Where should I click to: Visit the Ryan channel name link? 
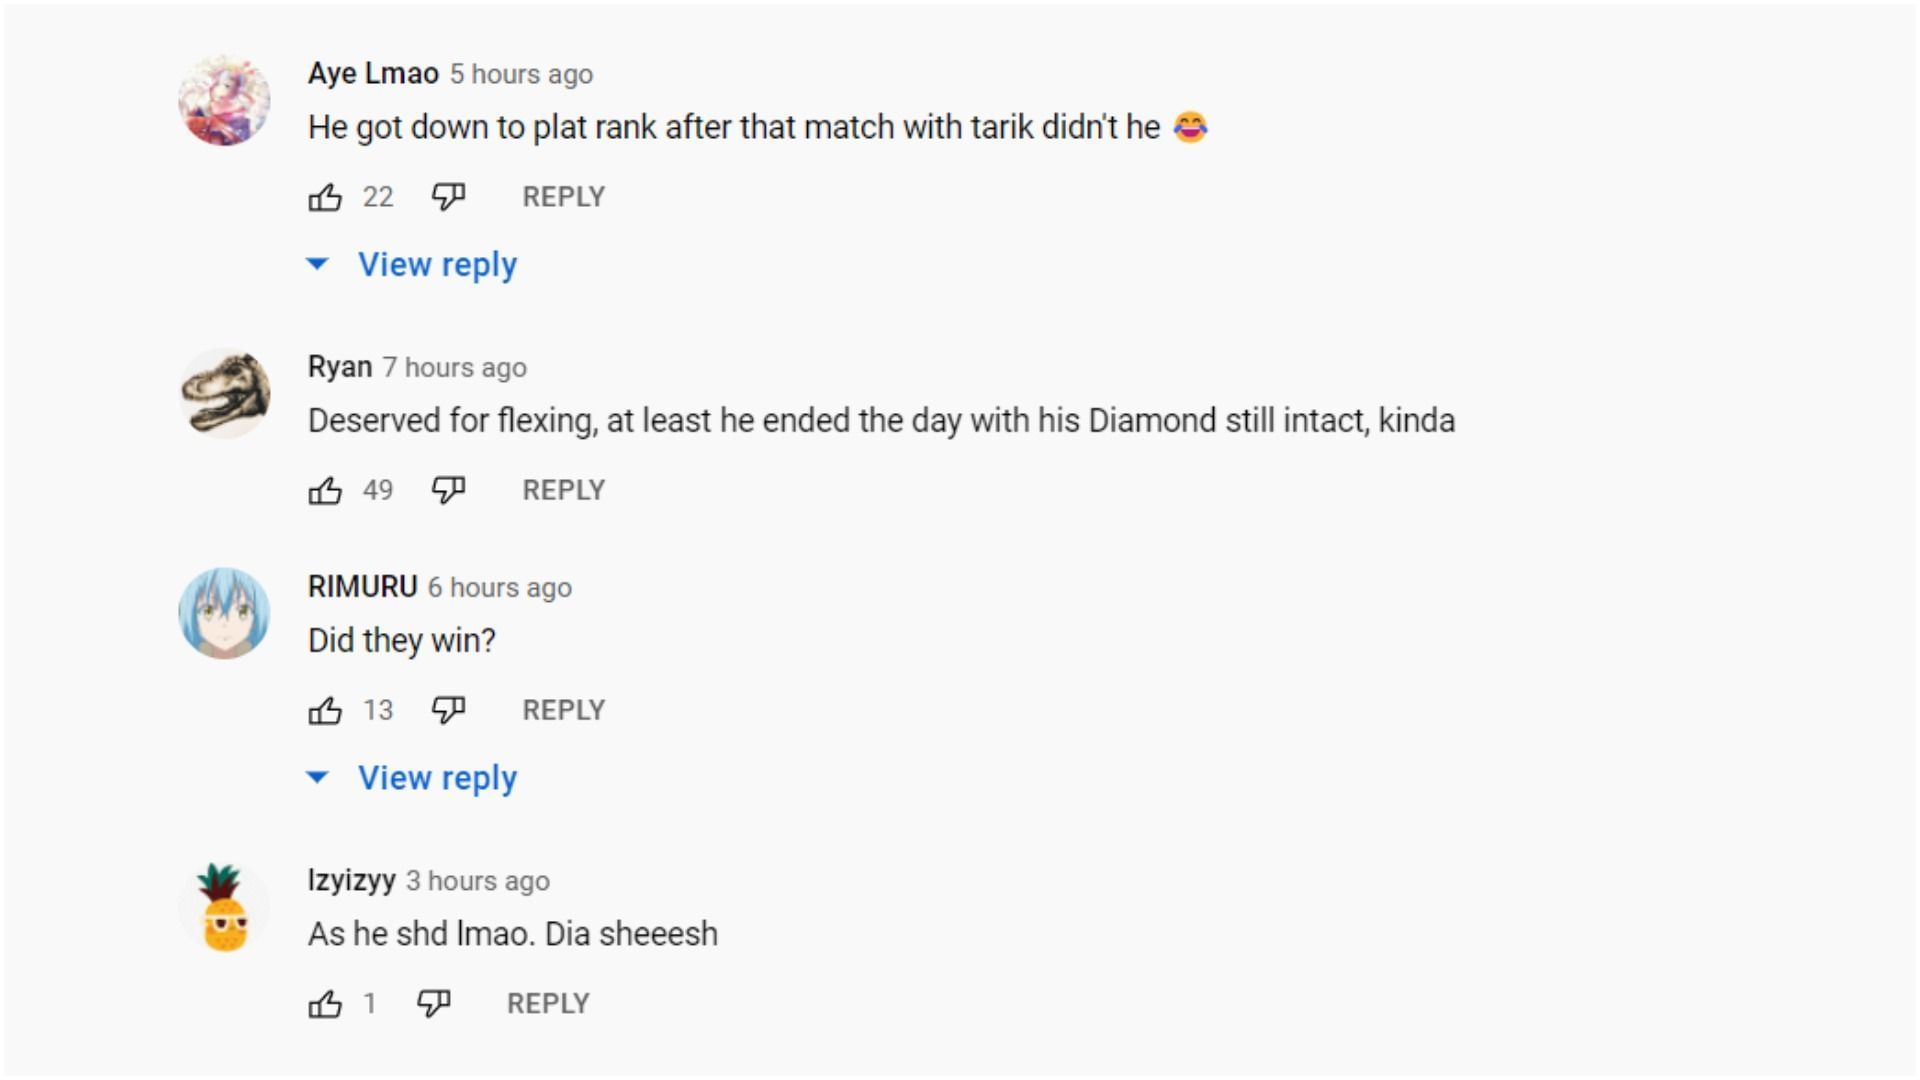[340, 367]
